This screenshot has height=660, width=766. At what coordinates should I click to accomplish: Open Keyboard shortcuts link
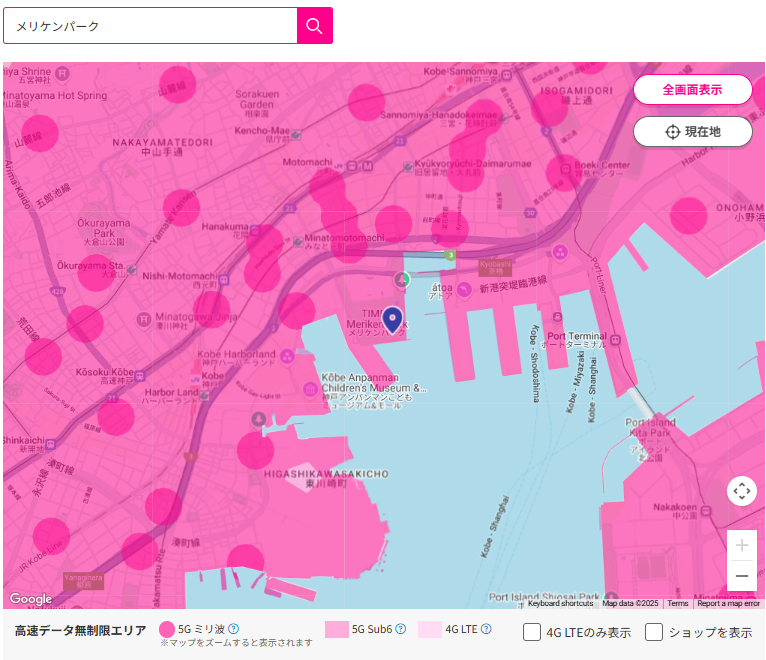[560, 603]
